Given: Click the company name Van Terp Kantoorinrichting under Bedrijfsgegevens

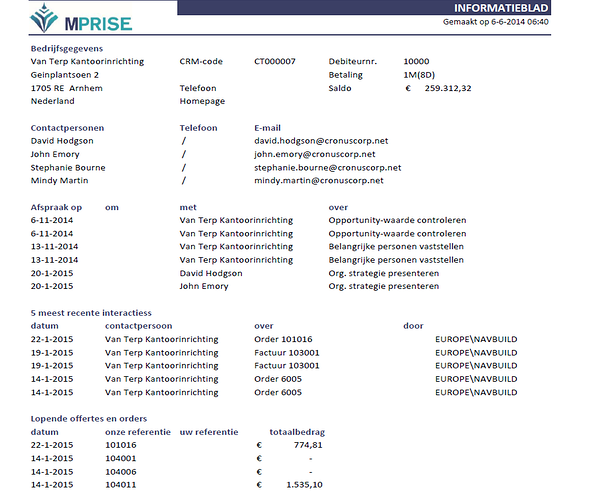Looking at the screenshot, I should click(x=87, y=61).
